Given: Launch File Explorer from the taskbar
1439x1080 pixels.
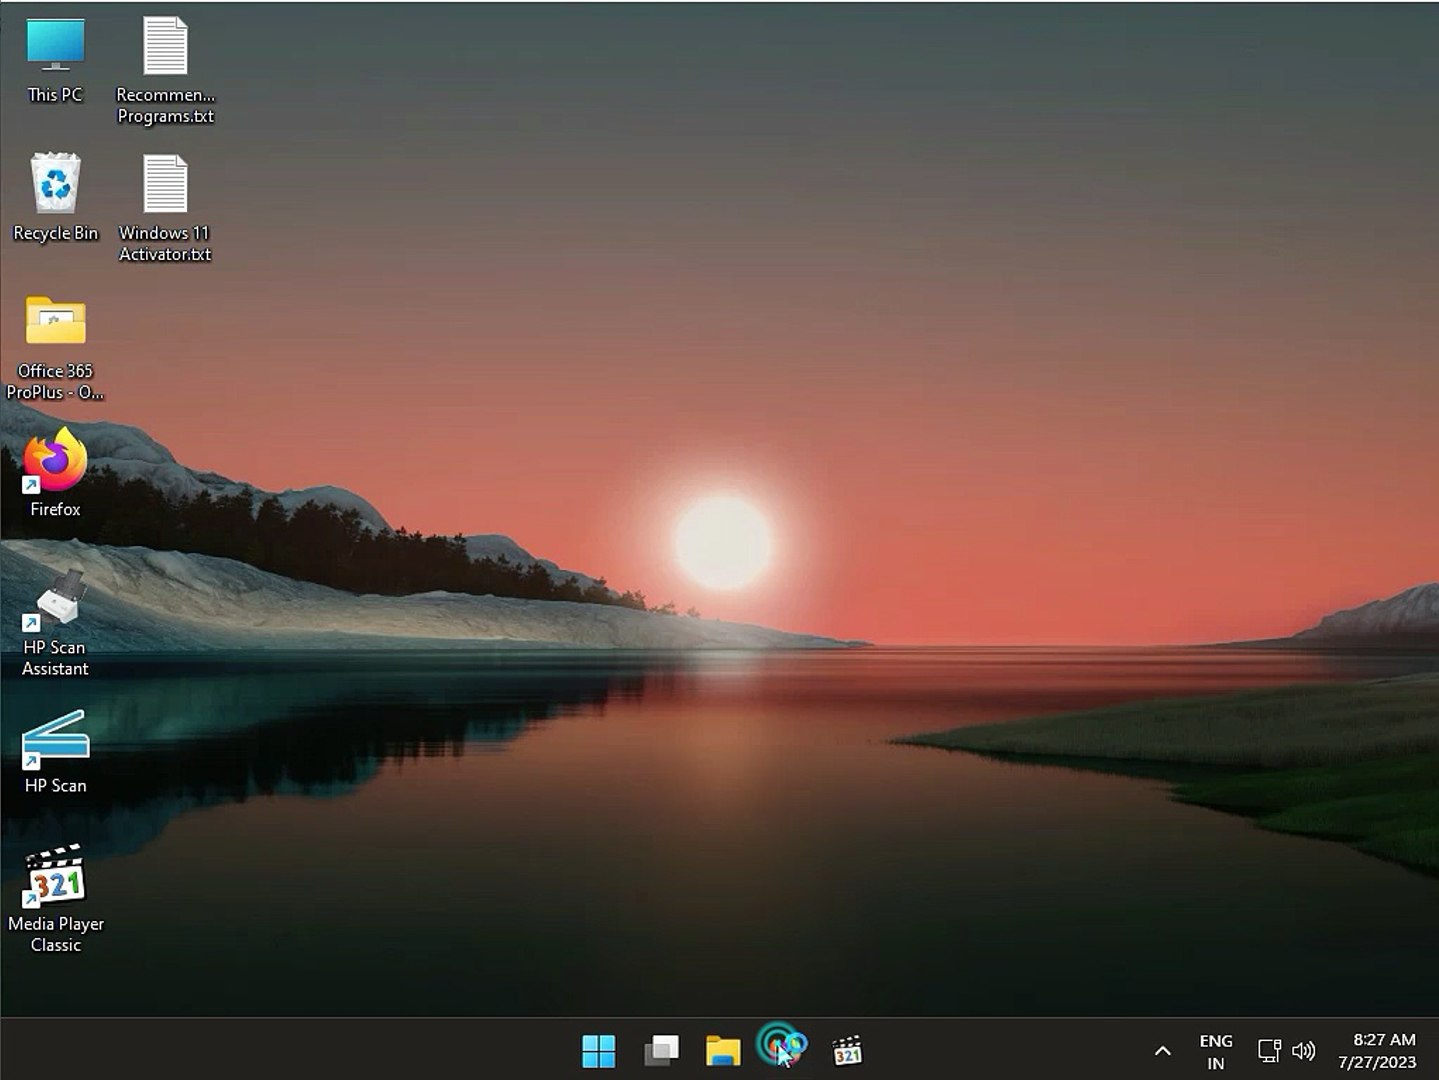Looking at the screenshot, I should (723, 1050).
